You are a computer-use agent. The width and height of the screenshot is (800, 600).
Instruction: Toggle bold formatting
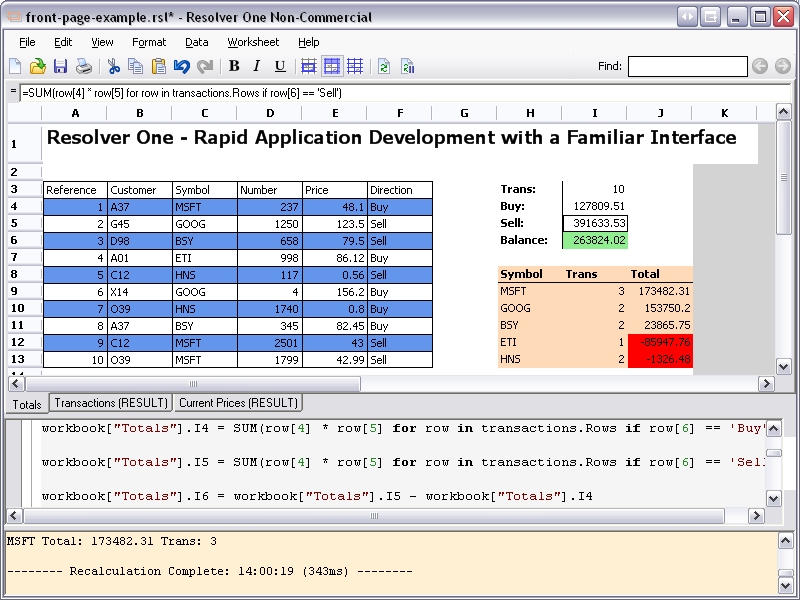click(x=234, y=66)
